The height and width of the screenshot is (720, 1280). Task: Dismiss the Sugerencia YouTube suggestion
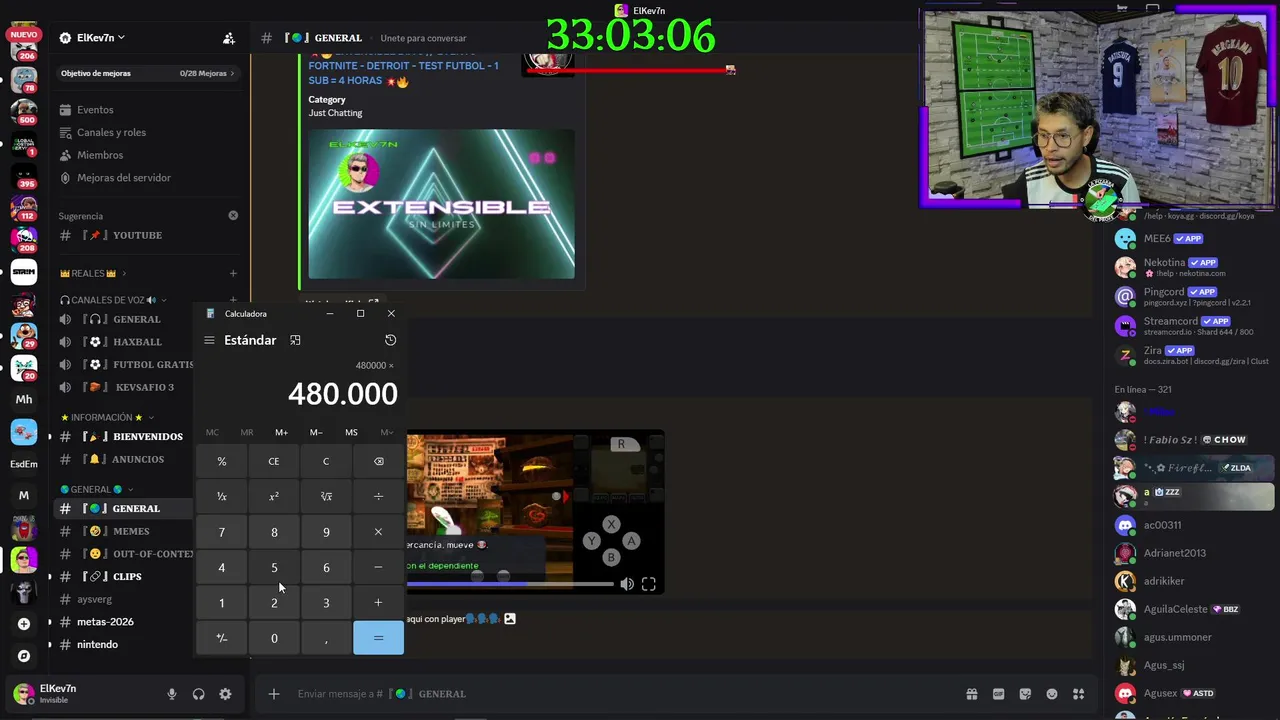click(x=233, y=215)
